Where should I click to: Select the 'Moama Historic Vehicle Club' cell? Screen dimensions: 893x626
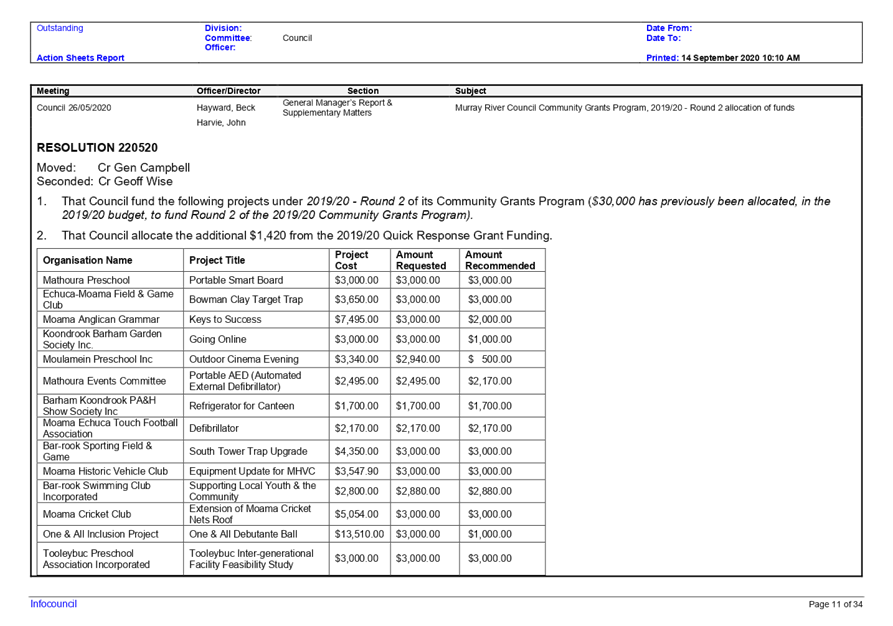(110, 471)
